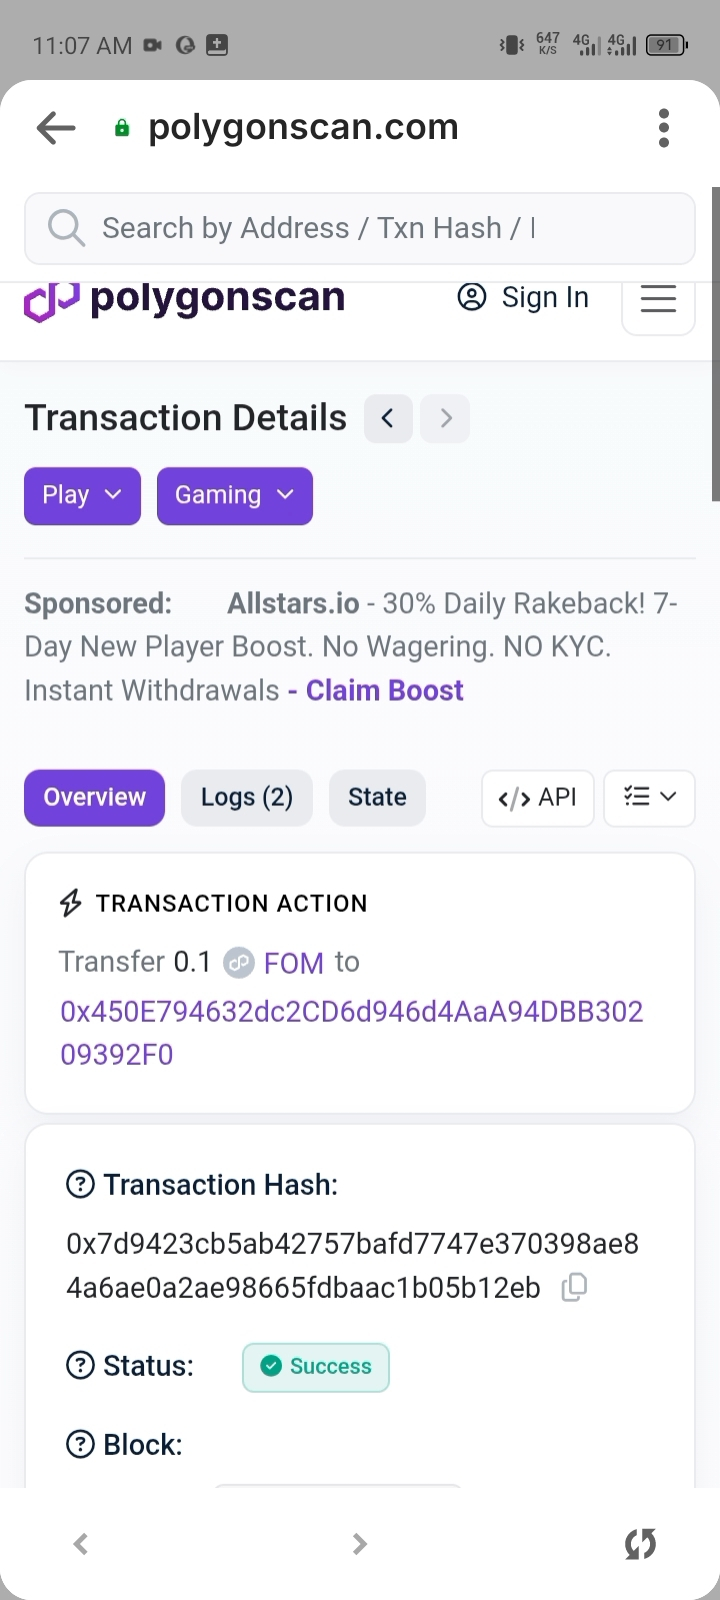Click Sign In

(523, 298)
